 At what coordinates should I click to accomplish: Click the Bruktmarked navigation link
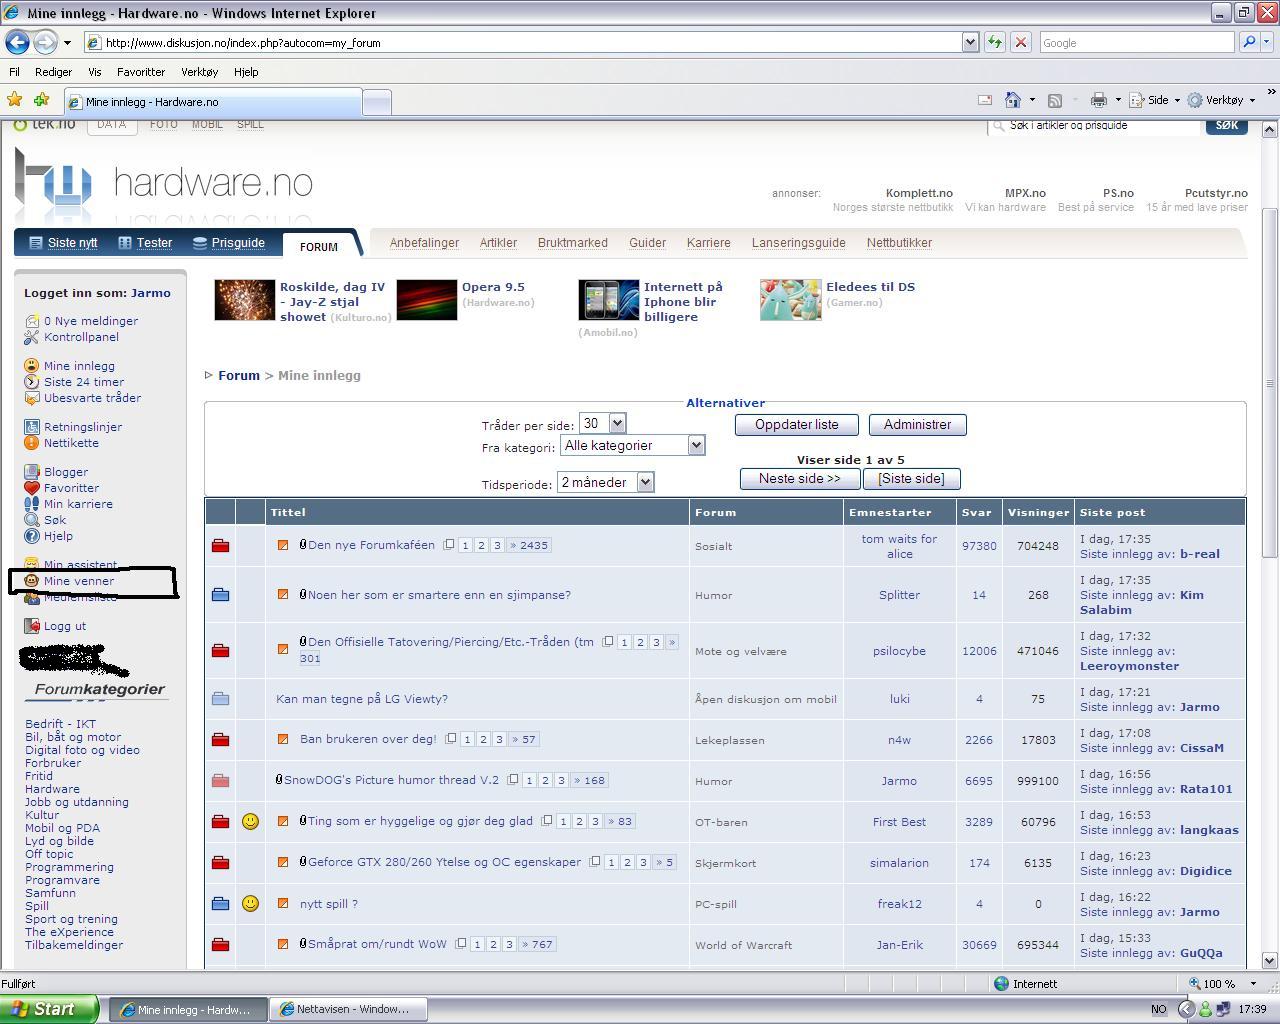(572, 243)
